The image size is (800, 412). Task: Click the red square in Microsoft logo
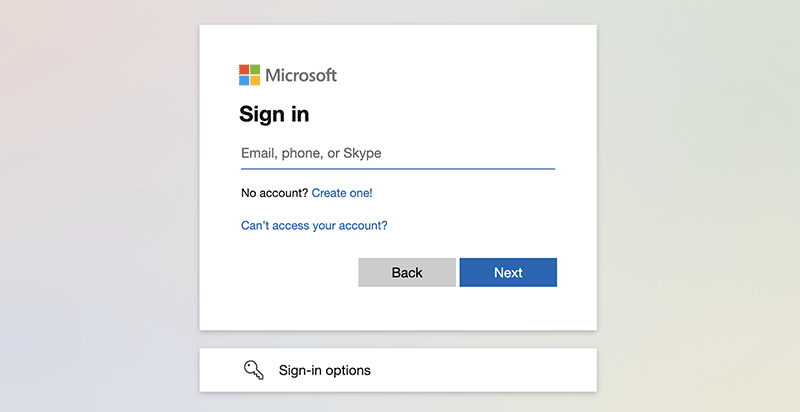tap(244, 70)
